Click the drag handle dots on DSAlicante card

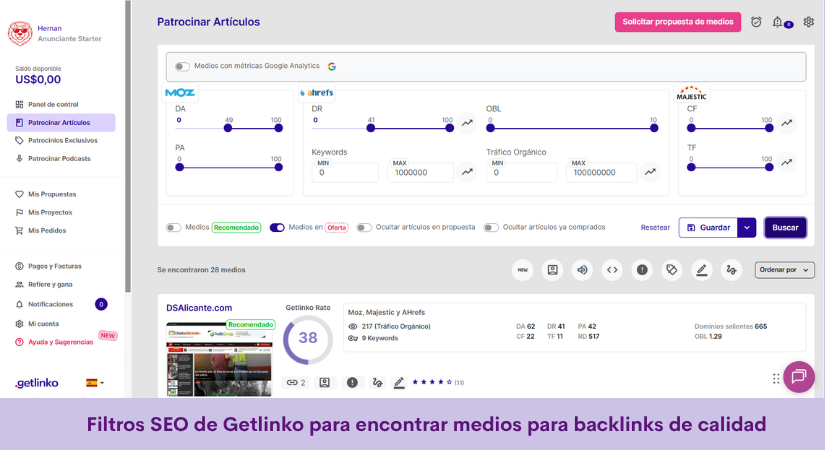tap(776, 378)
